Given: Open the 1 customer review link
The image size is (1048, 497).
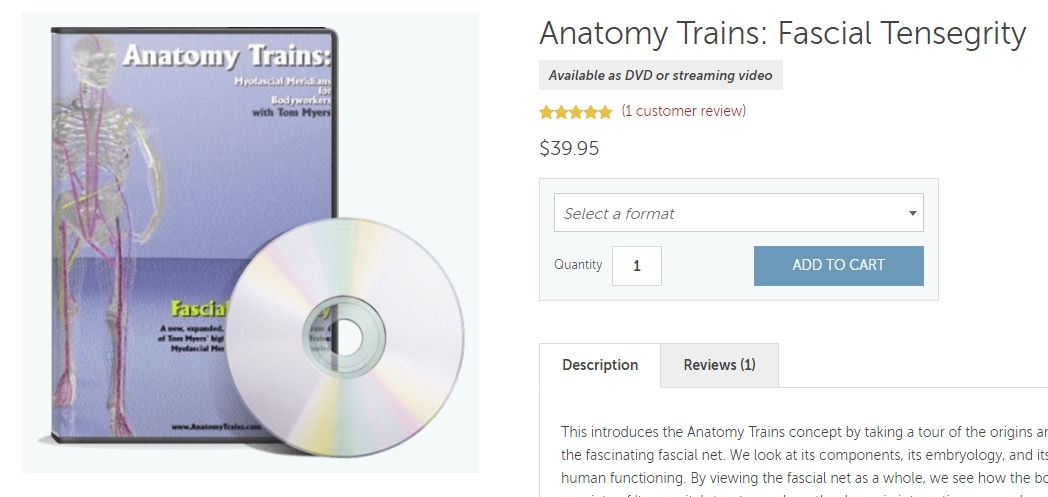Looking at the screenshot, I should pyautogui.click(x=683, y=111).
